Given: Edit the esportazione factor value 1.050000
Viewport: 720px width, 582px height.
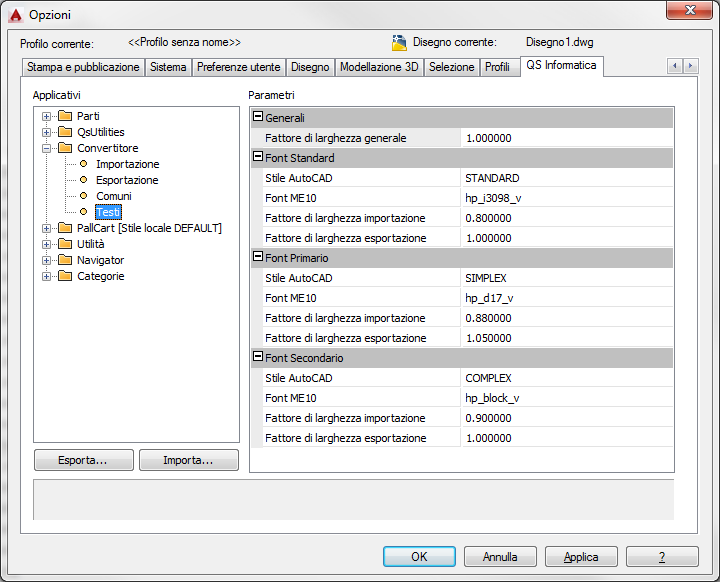Looking at the screenshot, I should 568,338.
